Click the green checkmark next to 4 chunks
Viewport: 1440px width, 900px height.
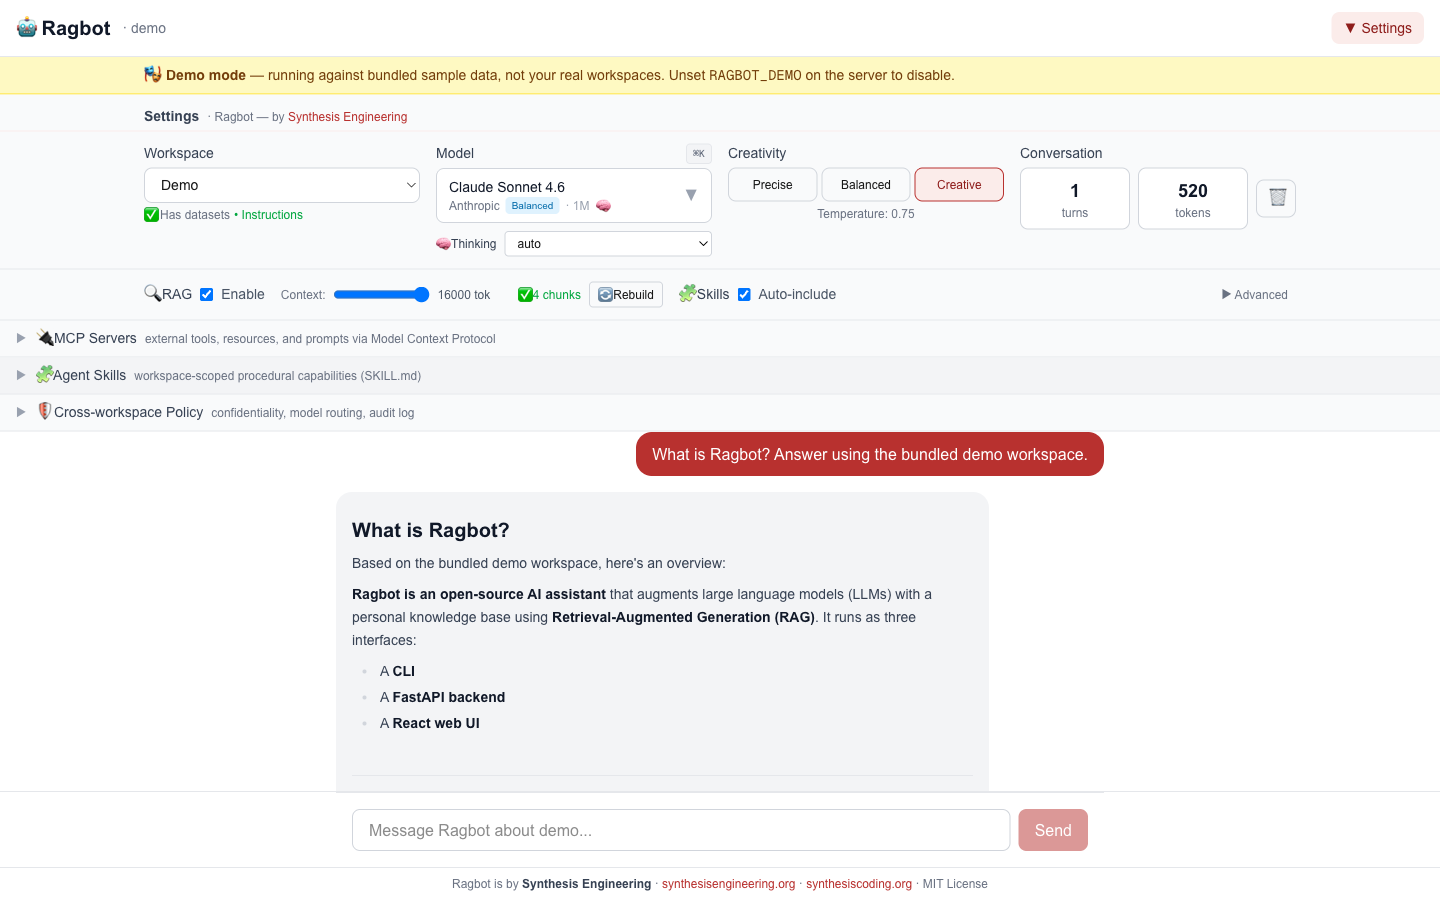pyautogui.click(x=525, y=294)
